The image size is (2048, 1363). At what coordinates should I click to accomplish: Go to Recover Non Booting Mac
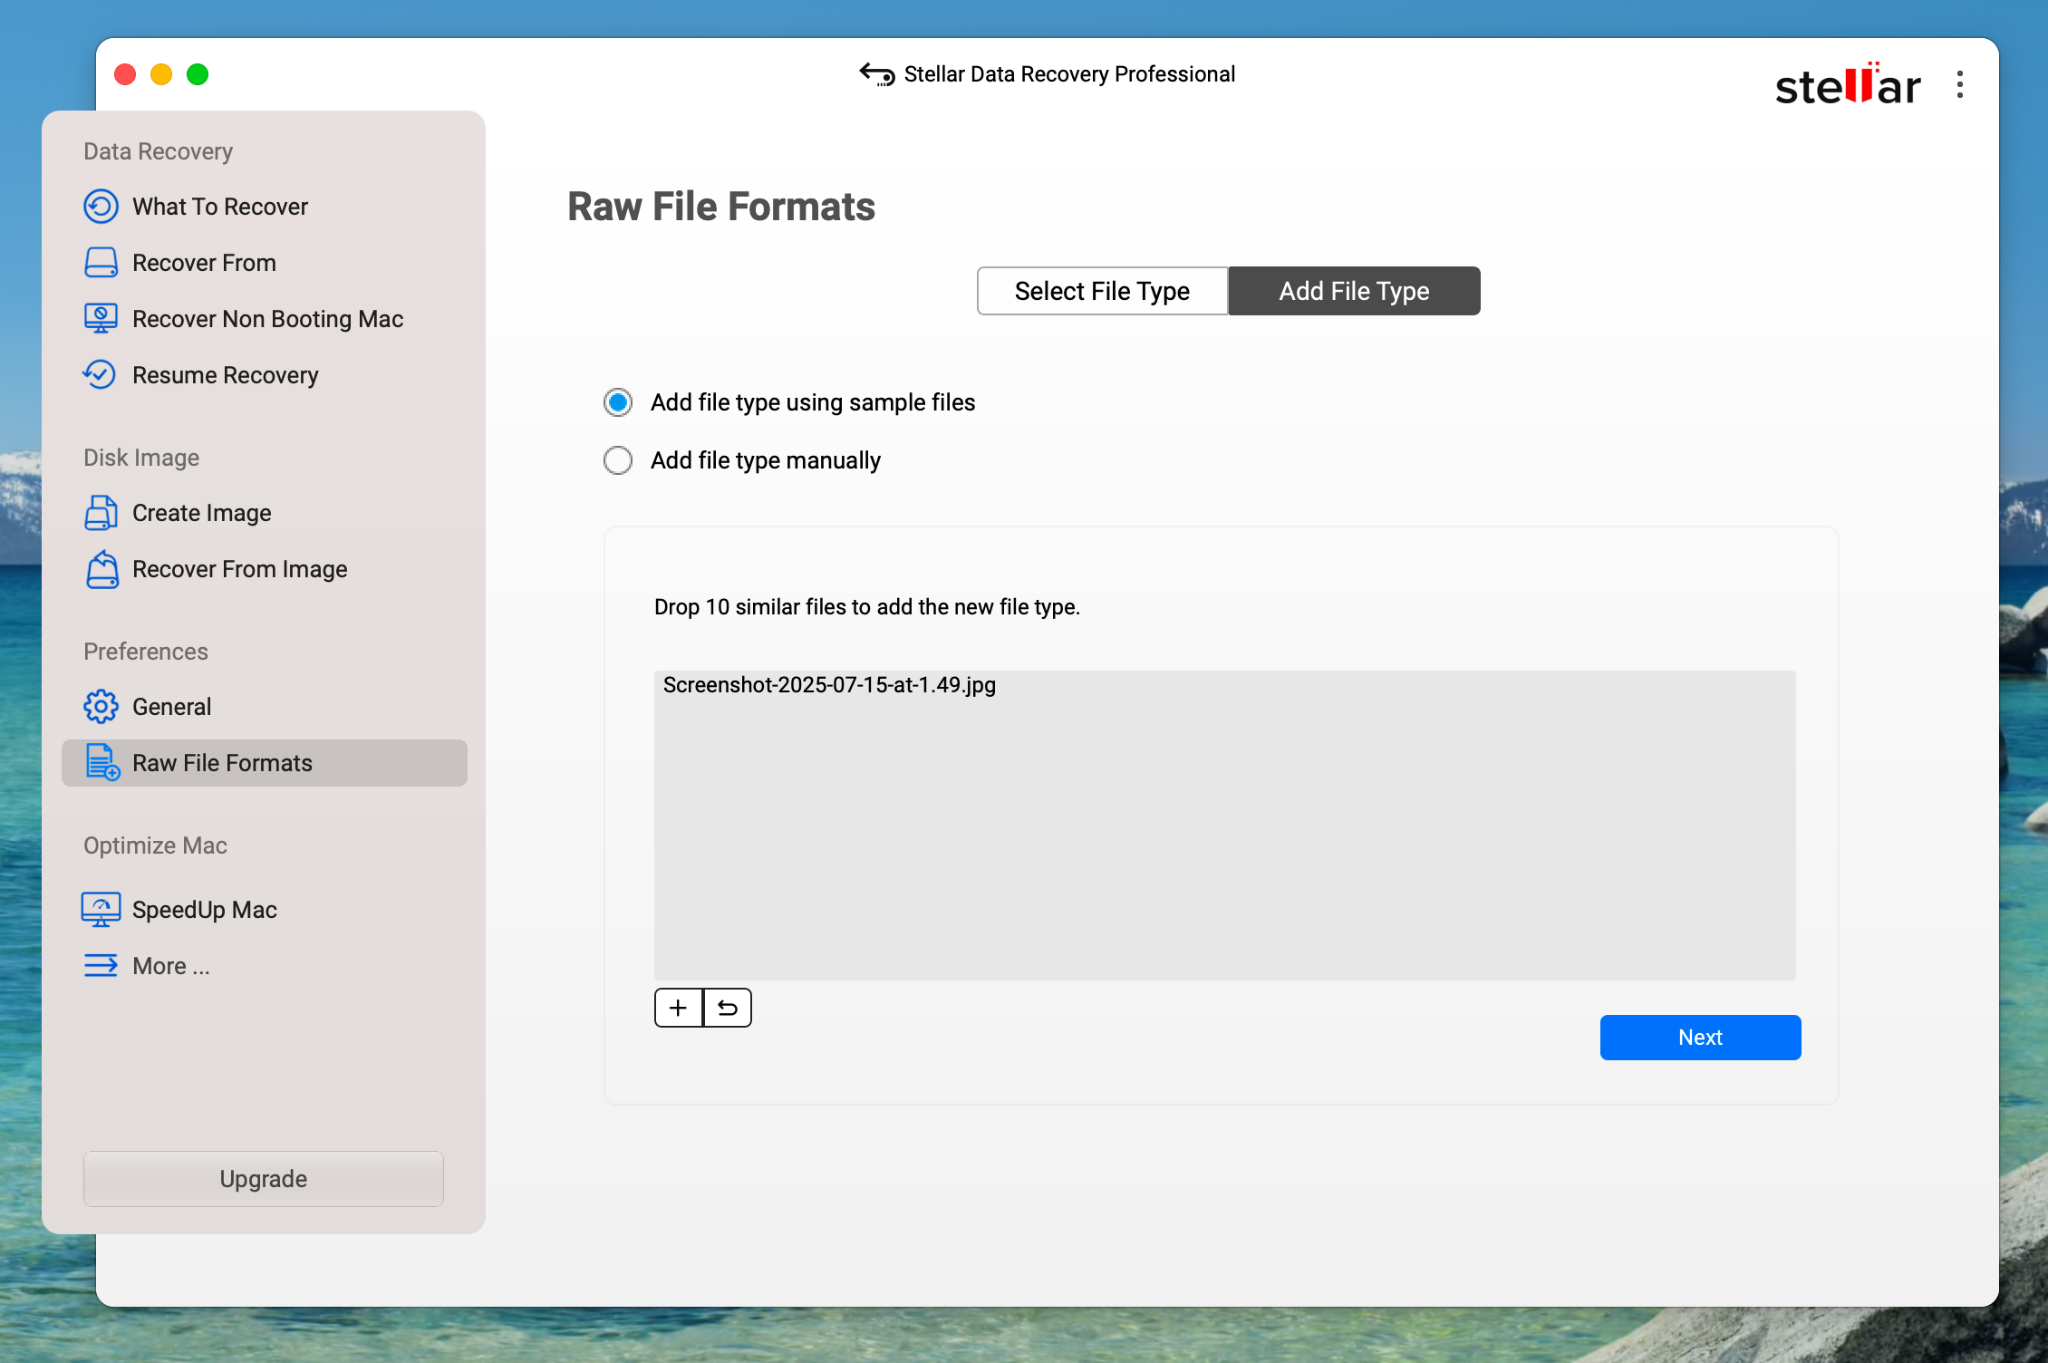coord(268,319)
